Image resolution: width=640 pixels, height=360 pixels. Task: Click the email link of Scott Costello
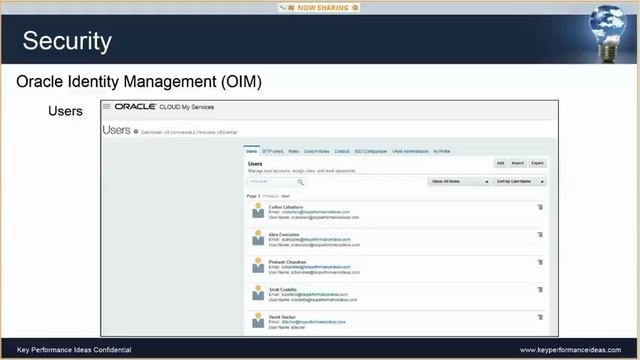[x=315, y=294]
